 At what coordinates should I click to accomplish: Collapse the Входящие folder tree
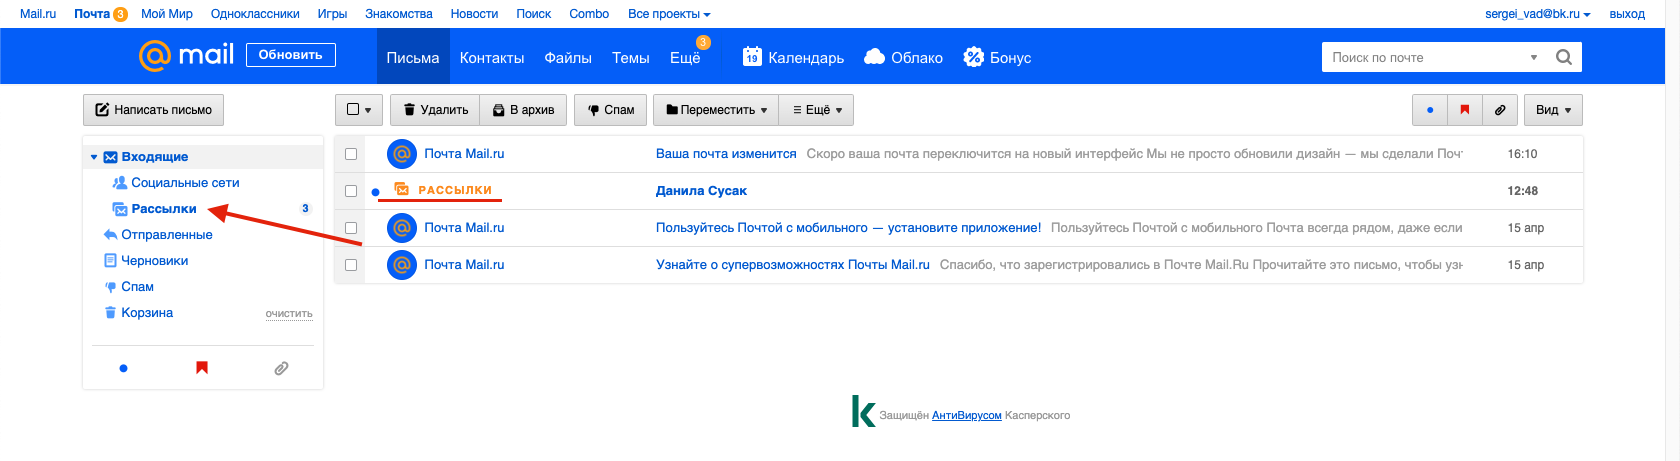(94, 157)
